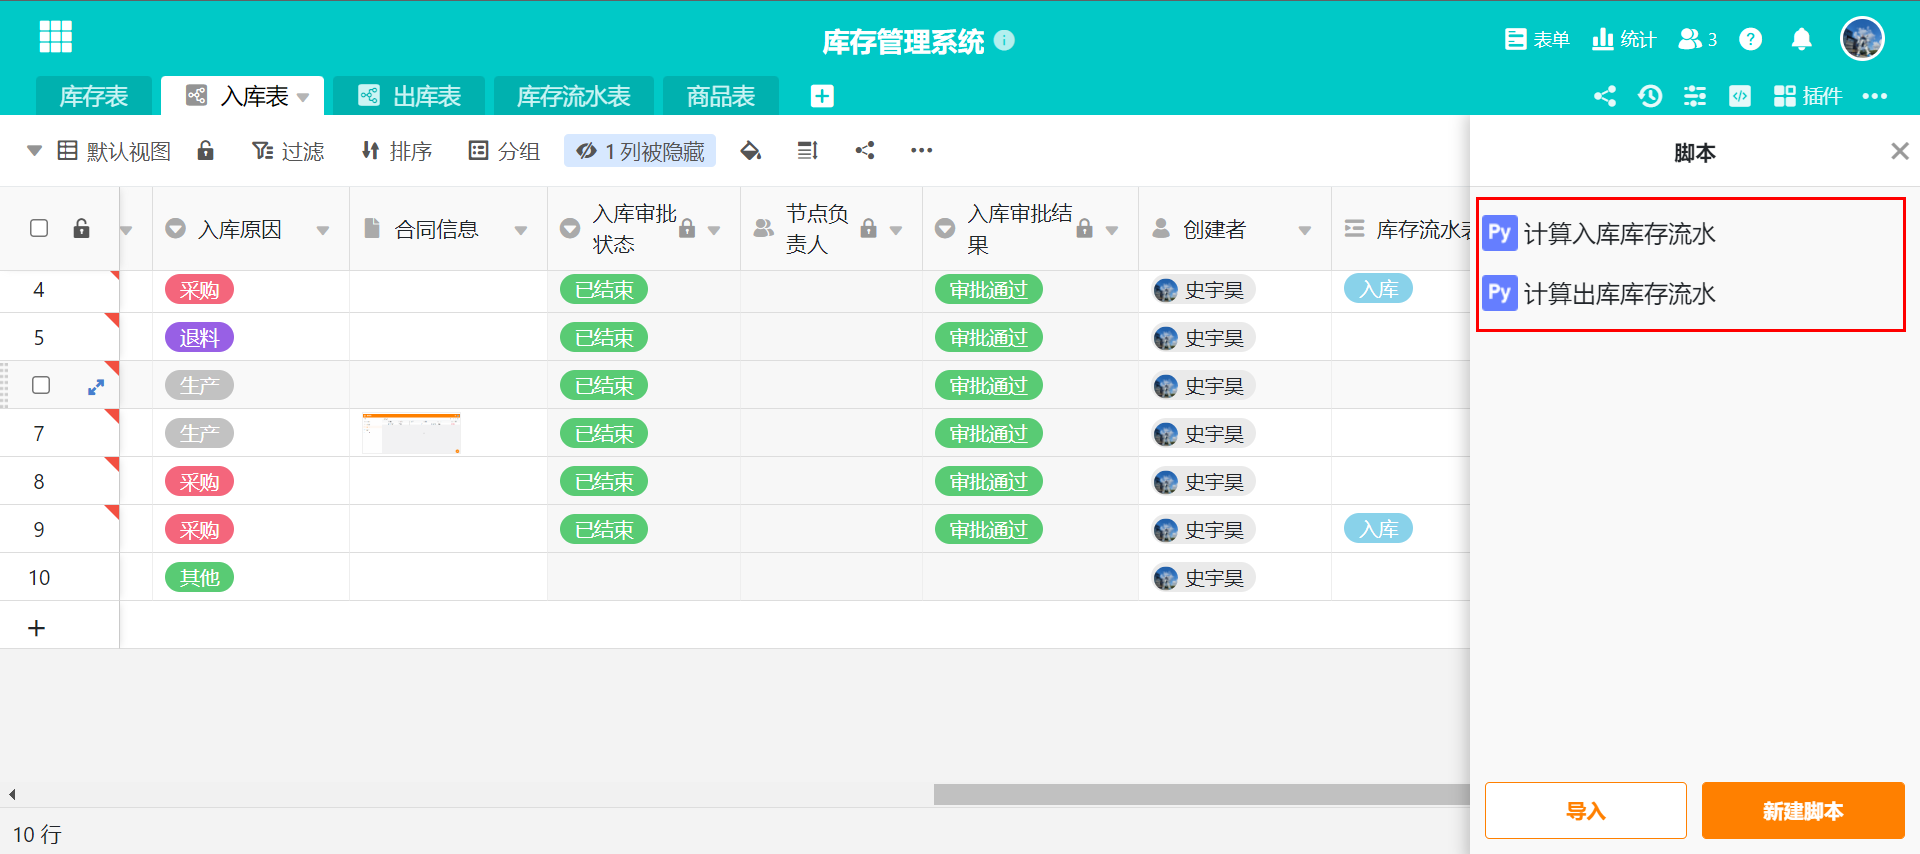Check the row 6 selection checkbox

click(41, 385)
